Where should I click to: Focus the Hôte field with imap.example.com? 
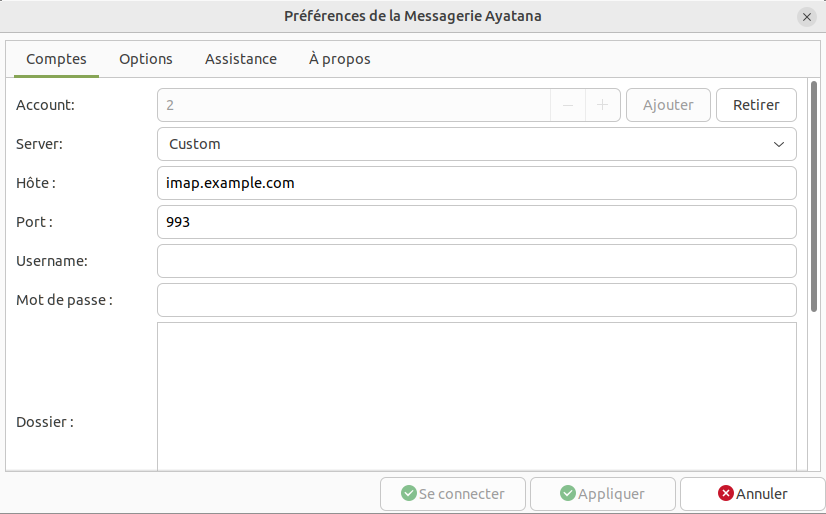[476, 183]
